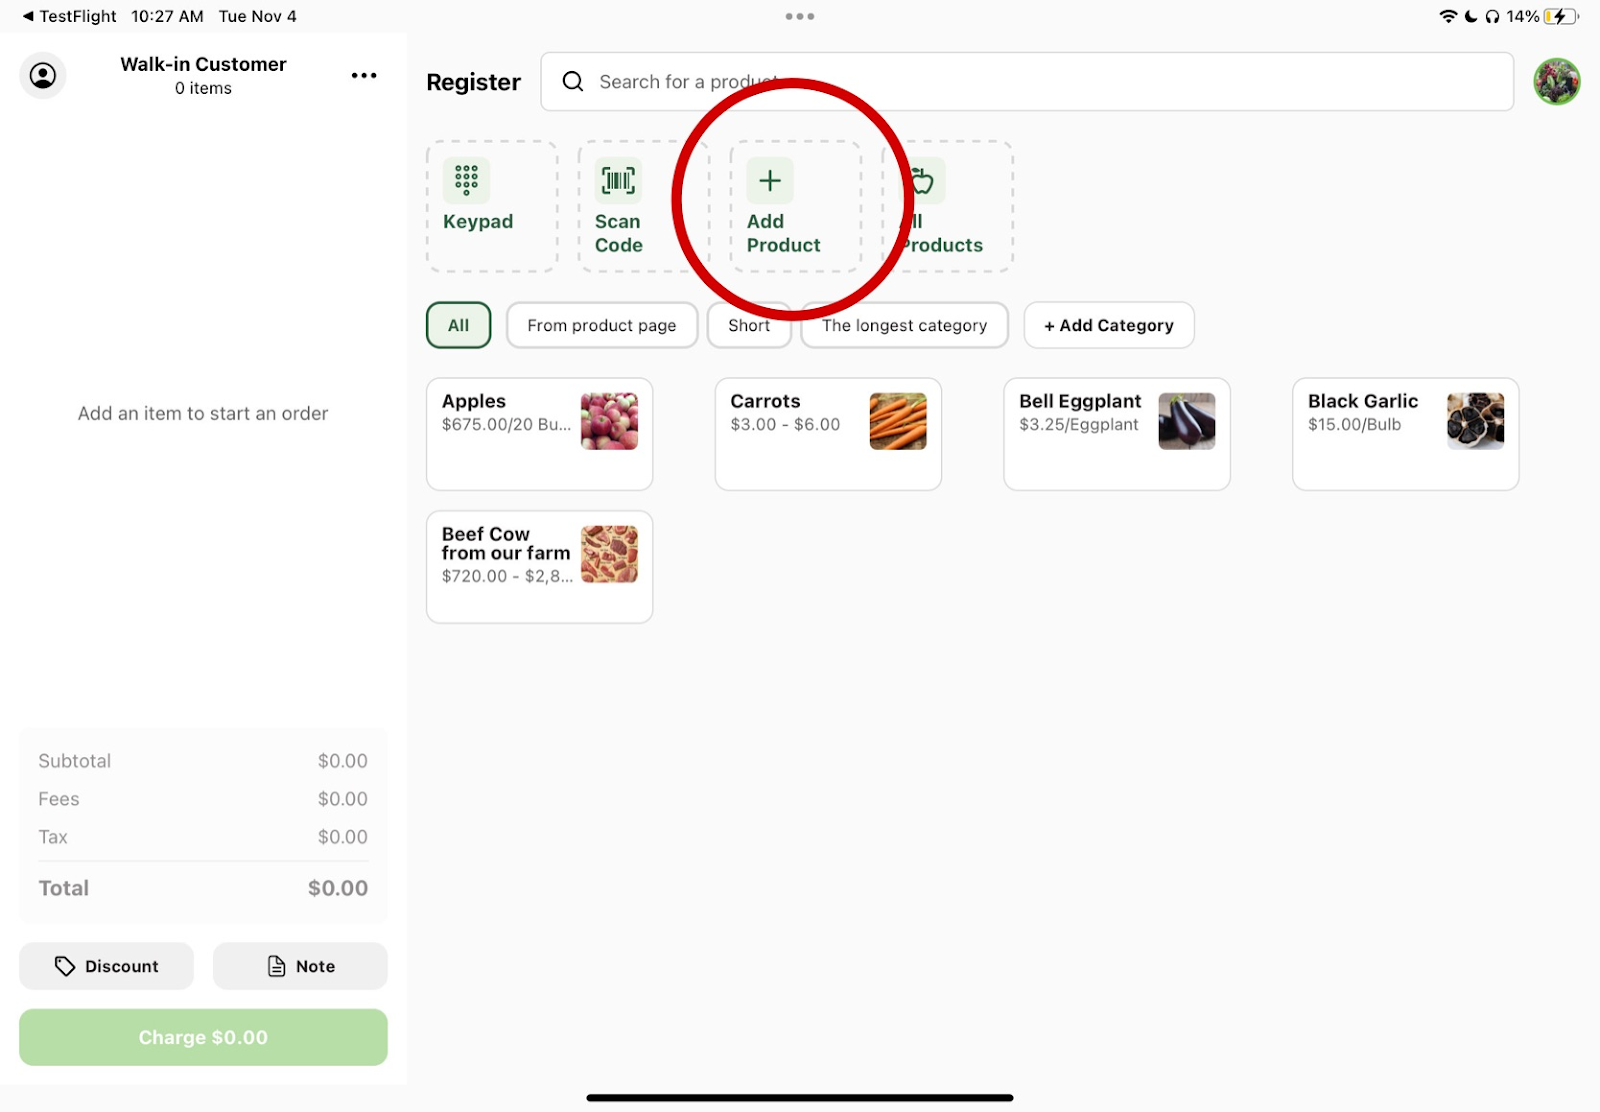1600x1112 pixels.
Task: Tap the Add Product plus icon
Action: 769,181
